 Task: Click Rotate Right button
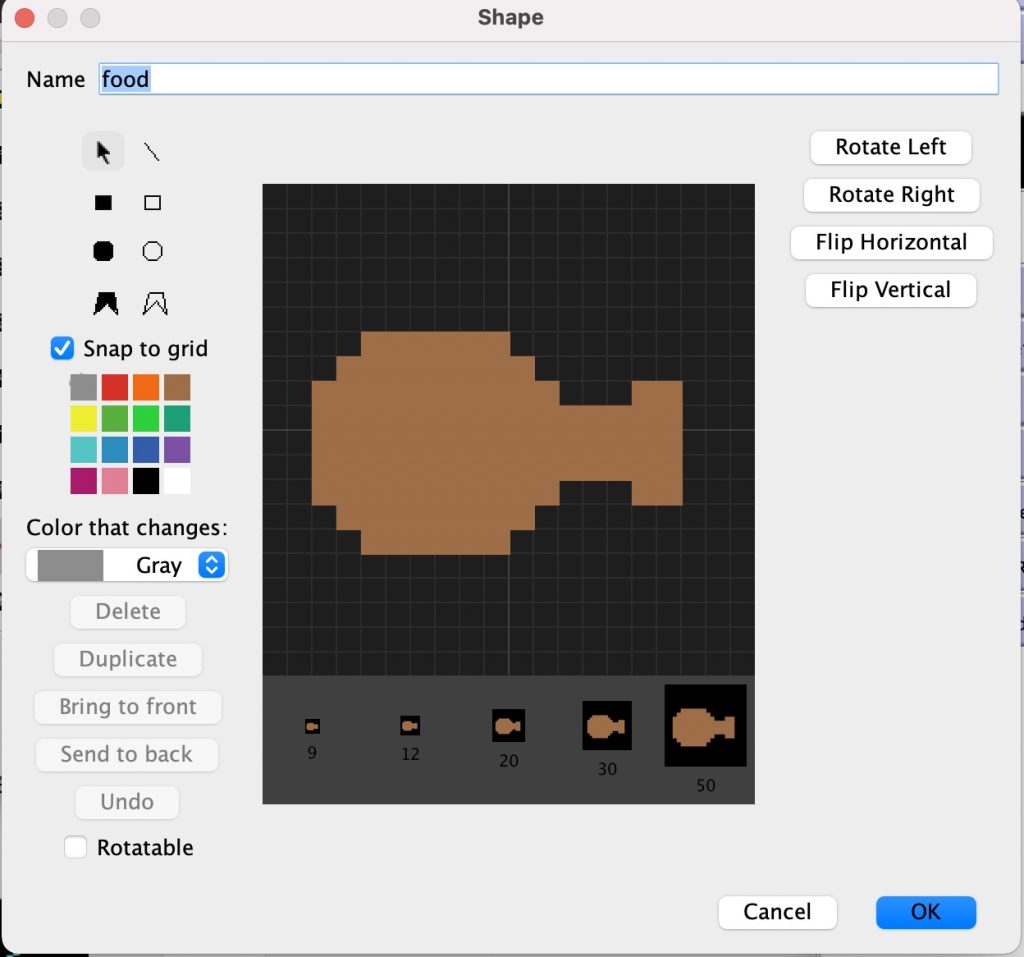pyautogui.click(x=891, y=195)
